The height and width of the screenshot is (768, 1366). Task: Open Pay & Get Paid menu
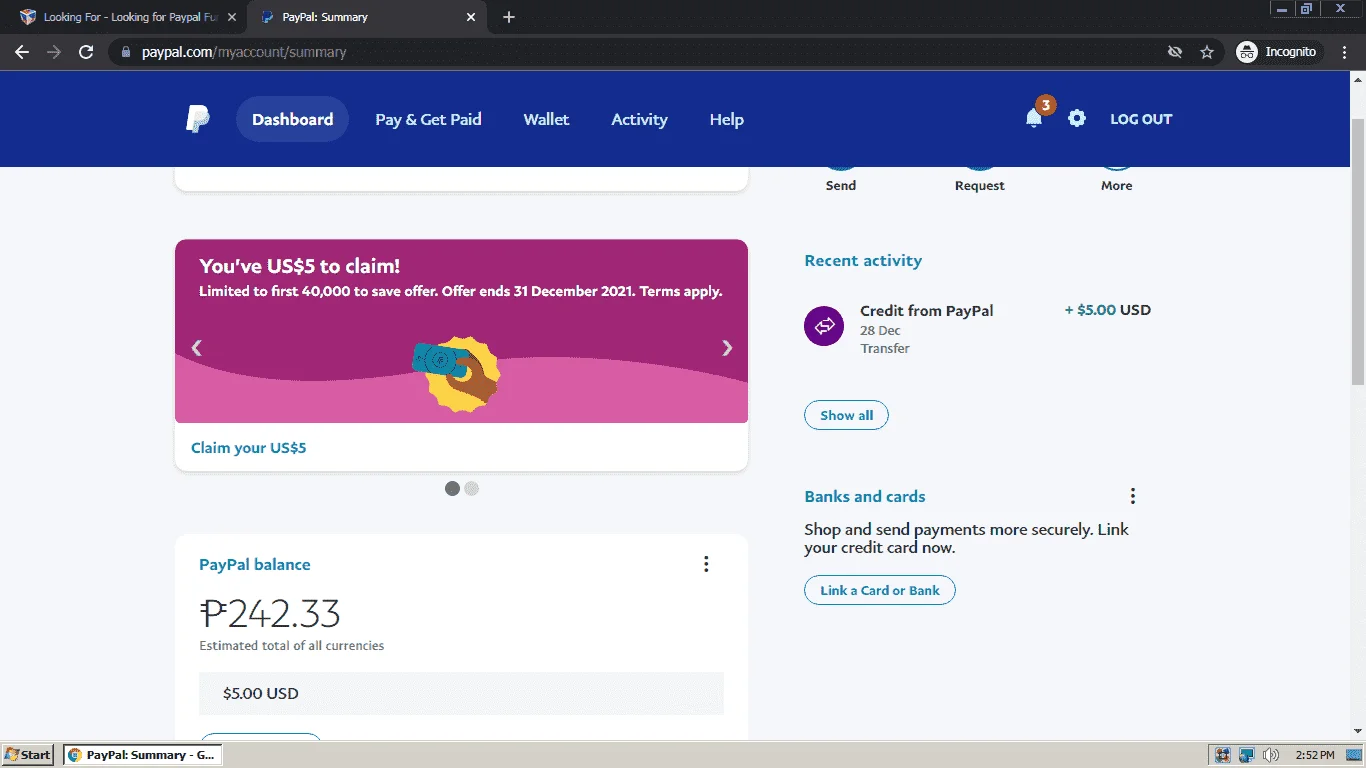428,119
